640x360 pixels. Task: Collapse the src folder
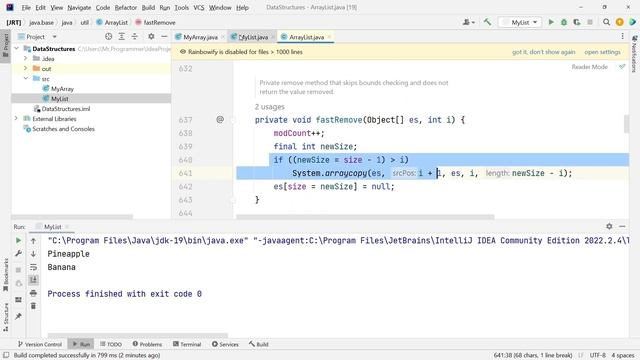pyautogui.click(x=26, y=78)
